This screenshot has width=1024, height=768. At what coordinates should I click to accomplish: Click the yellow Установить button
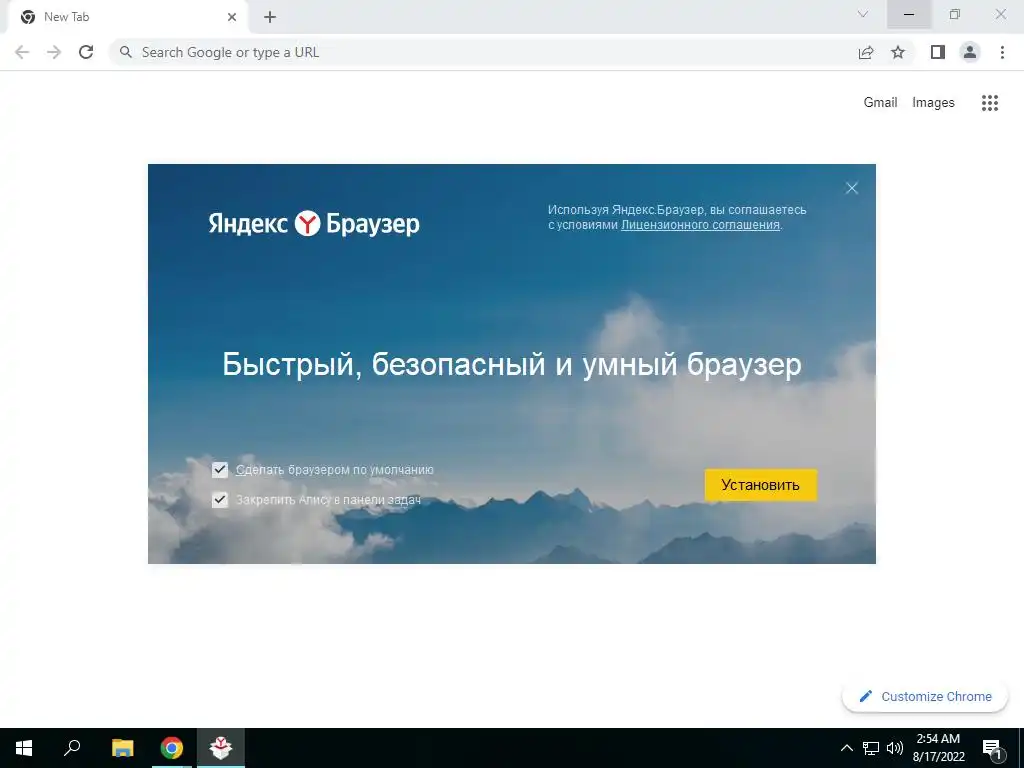(760, 485)
